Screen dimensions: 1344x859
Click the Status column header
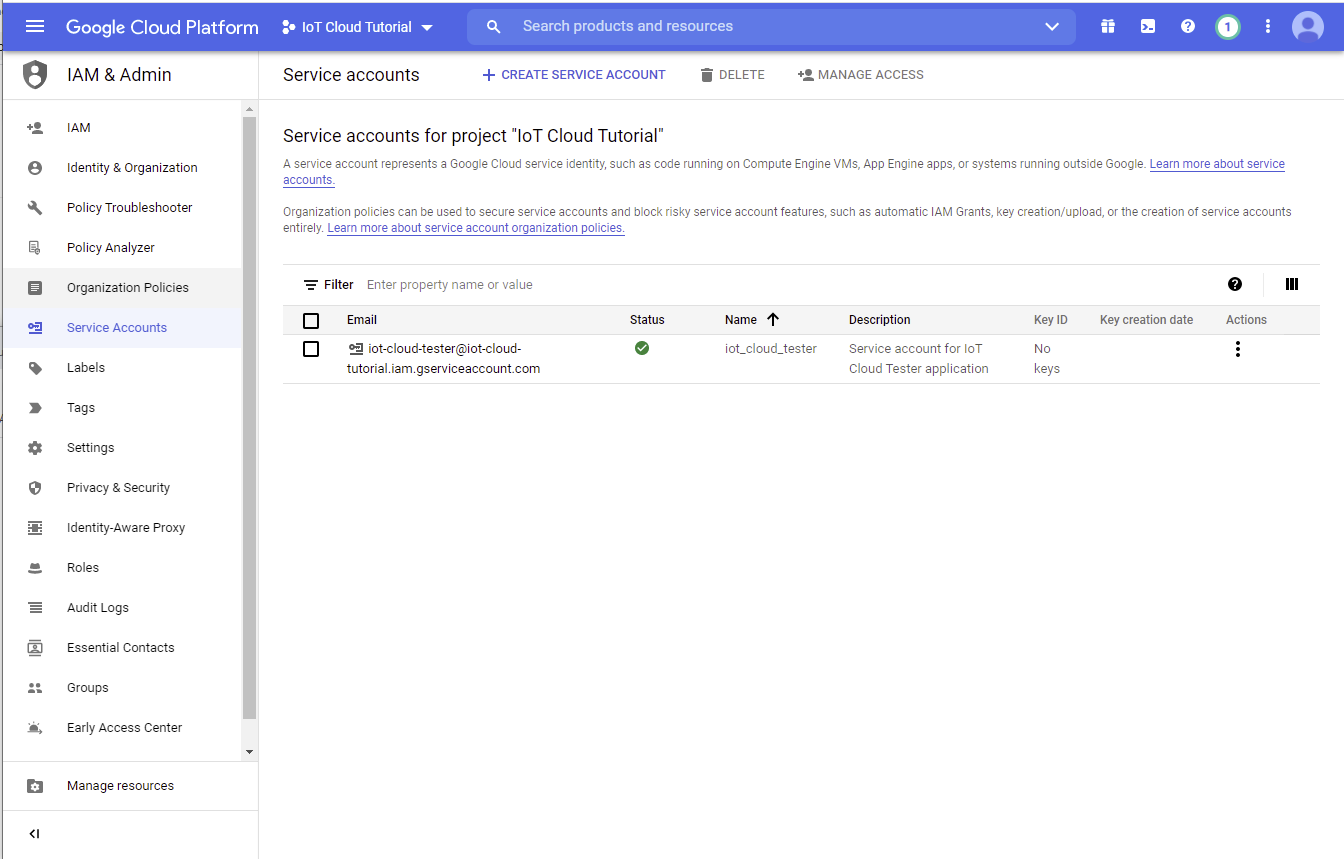(647, 320)
